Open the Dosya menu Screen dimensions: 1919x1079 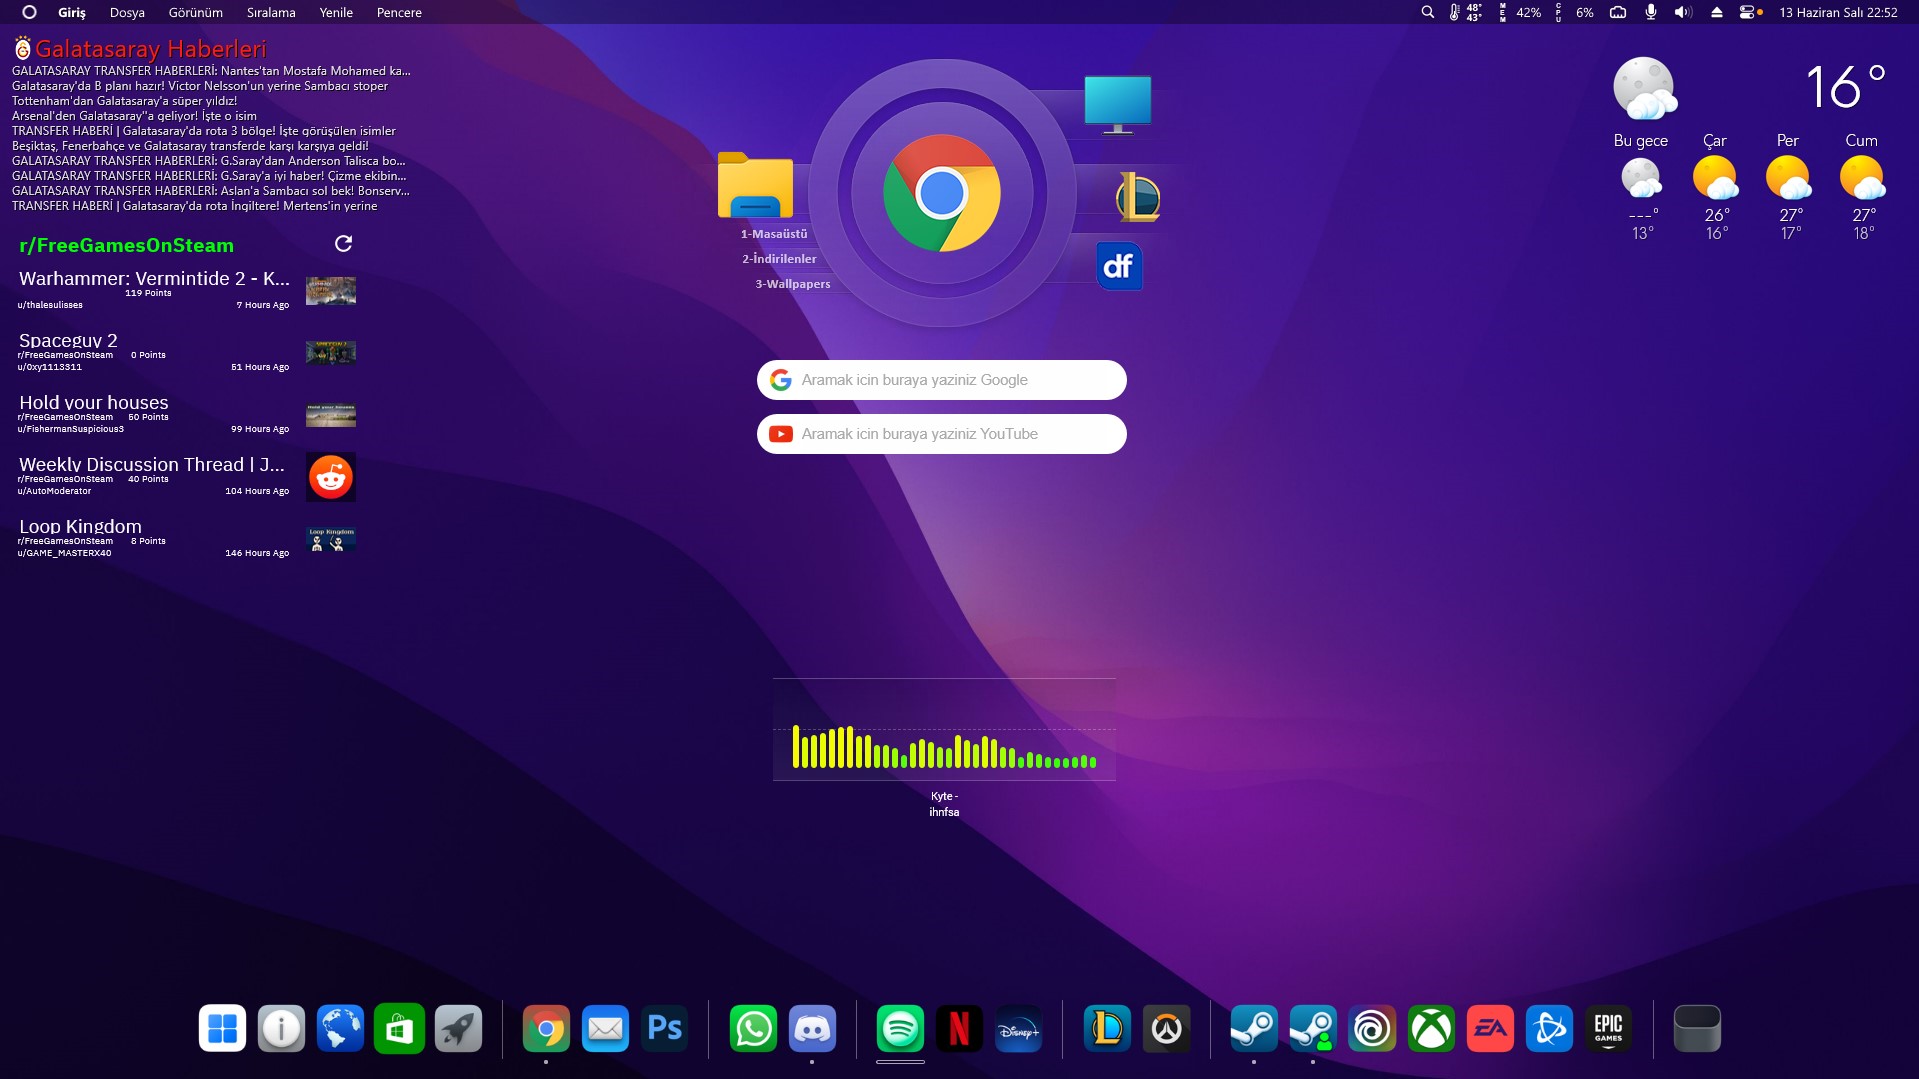[127, 13]
